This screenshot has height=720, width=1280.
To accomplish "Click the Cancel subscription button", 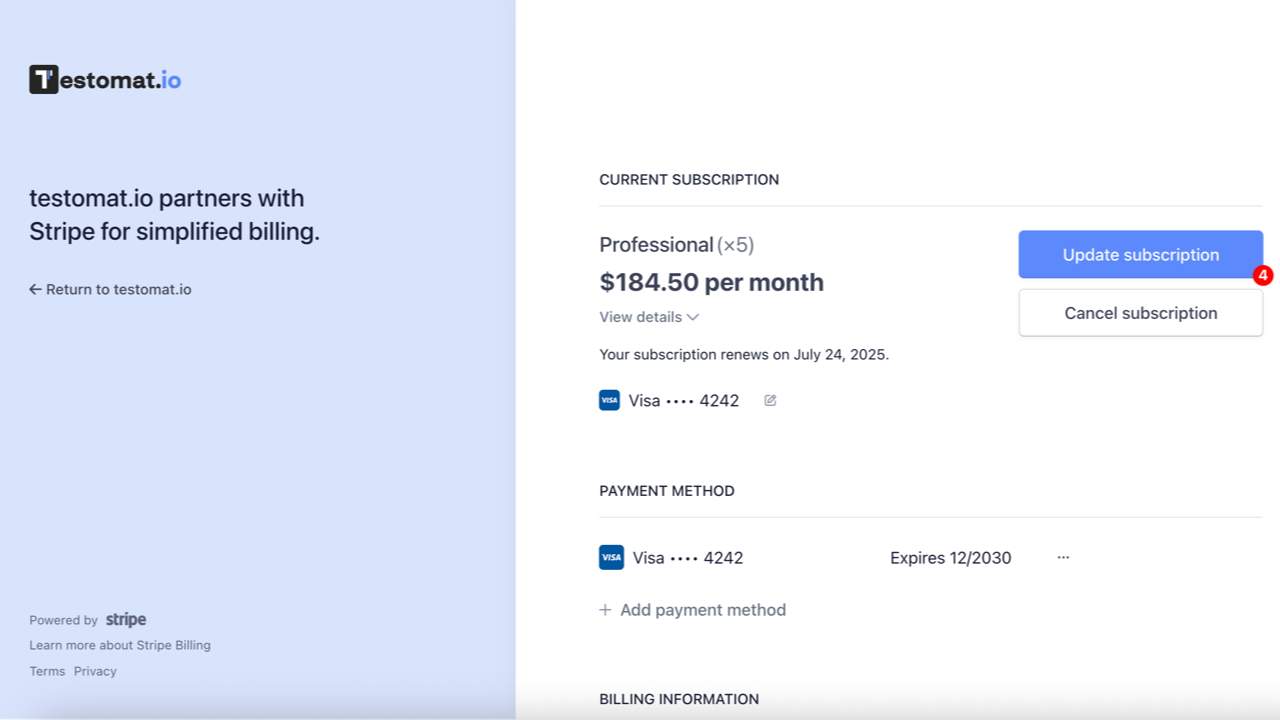I will click(1140, 312).
